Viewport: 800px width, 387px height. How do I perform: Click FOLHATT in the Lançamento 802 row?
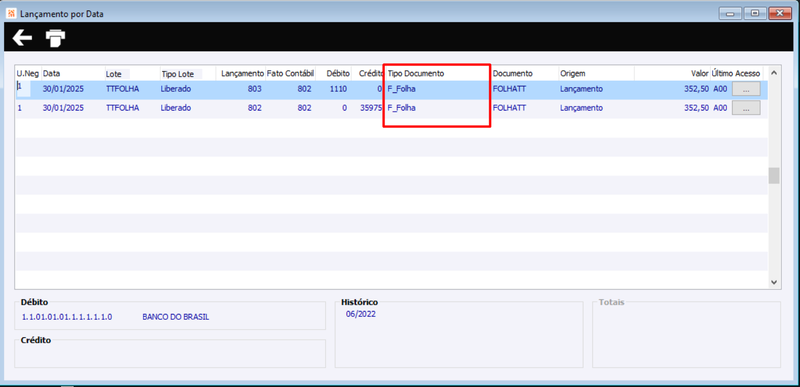coord(509,108)
